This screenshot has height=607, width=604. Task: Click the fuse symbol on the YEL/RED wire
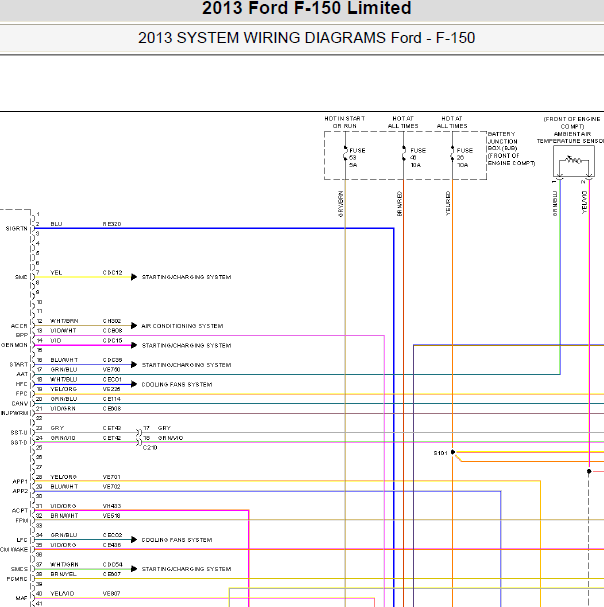coord(452,154)
